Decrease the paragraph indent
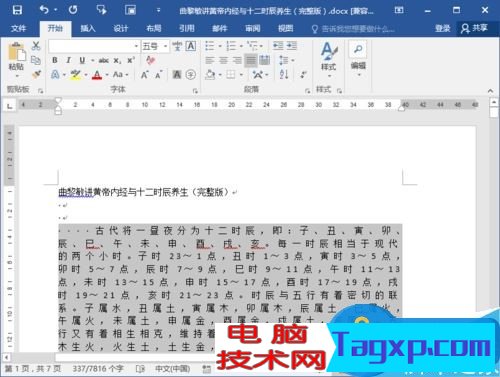The image size is (500, 377). click(278, 46)
